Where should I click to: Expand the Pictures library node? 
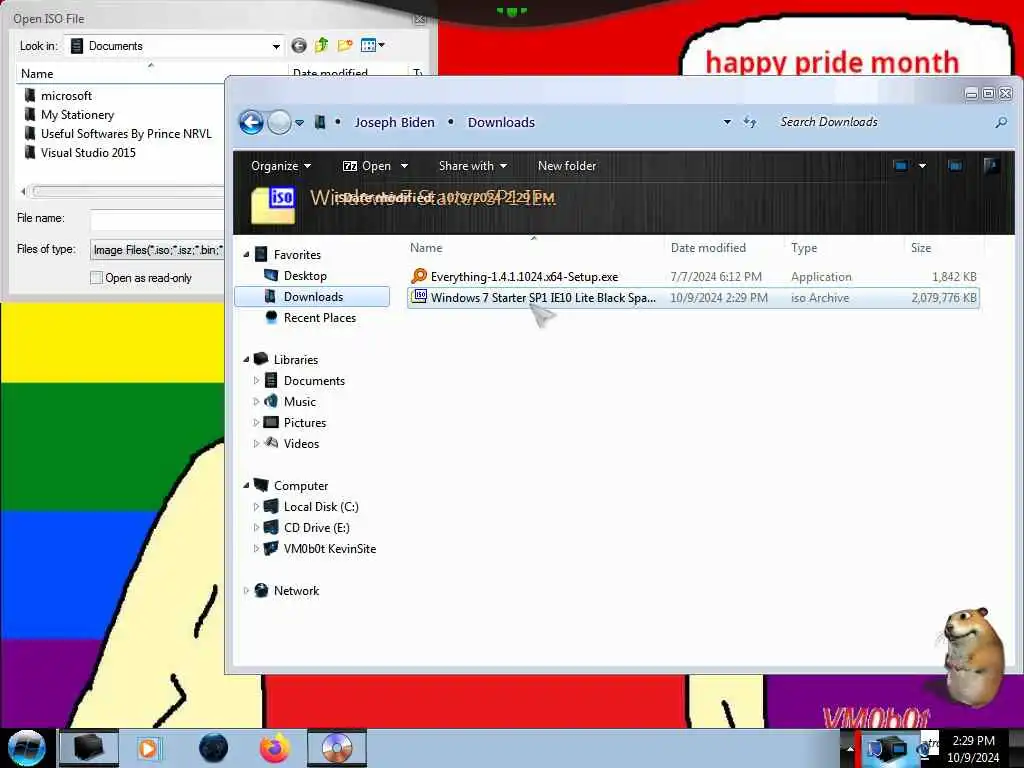coord(256,423)
